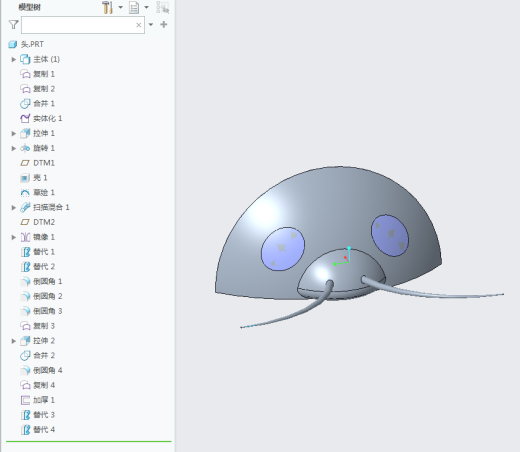Expand the 镜像 1 mirror feature

(x=14, y=237)
